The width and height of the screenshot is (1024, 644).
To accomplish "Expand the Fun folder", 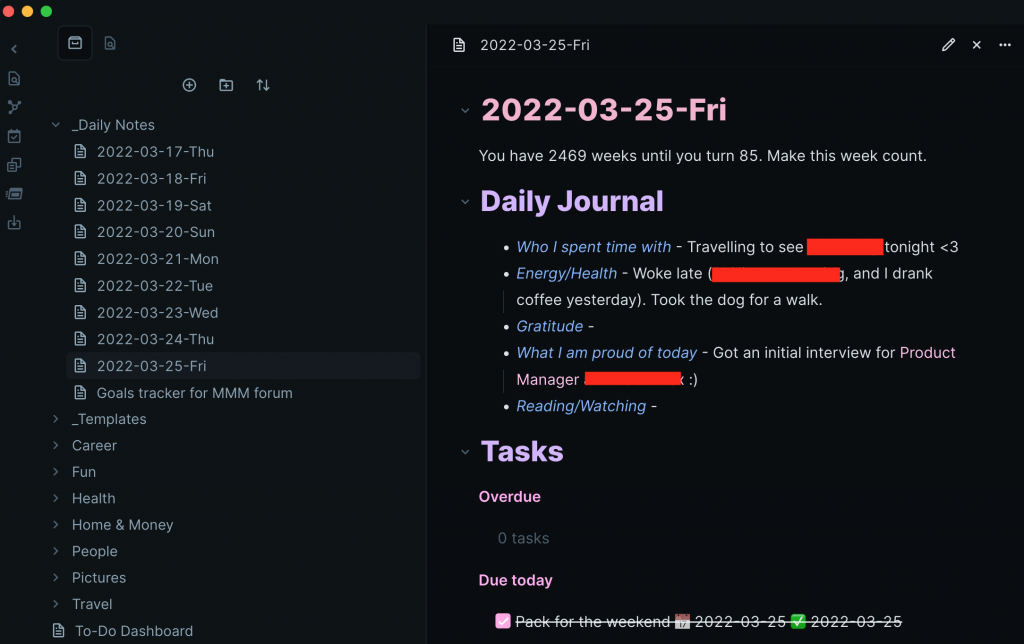I will coord(56,471).
